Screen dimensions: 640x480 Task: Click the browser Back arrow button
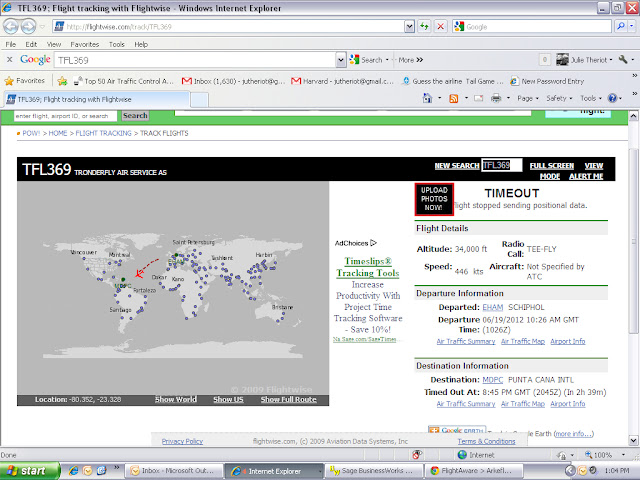pos(11,27)
